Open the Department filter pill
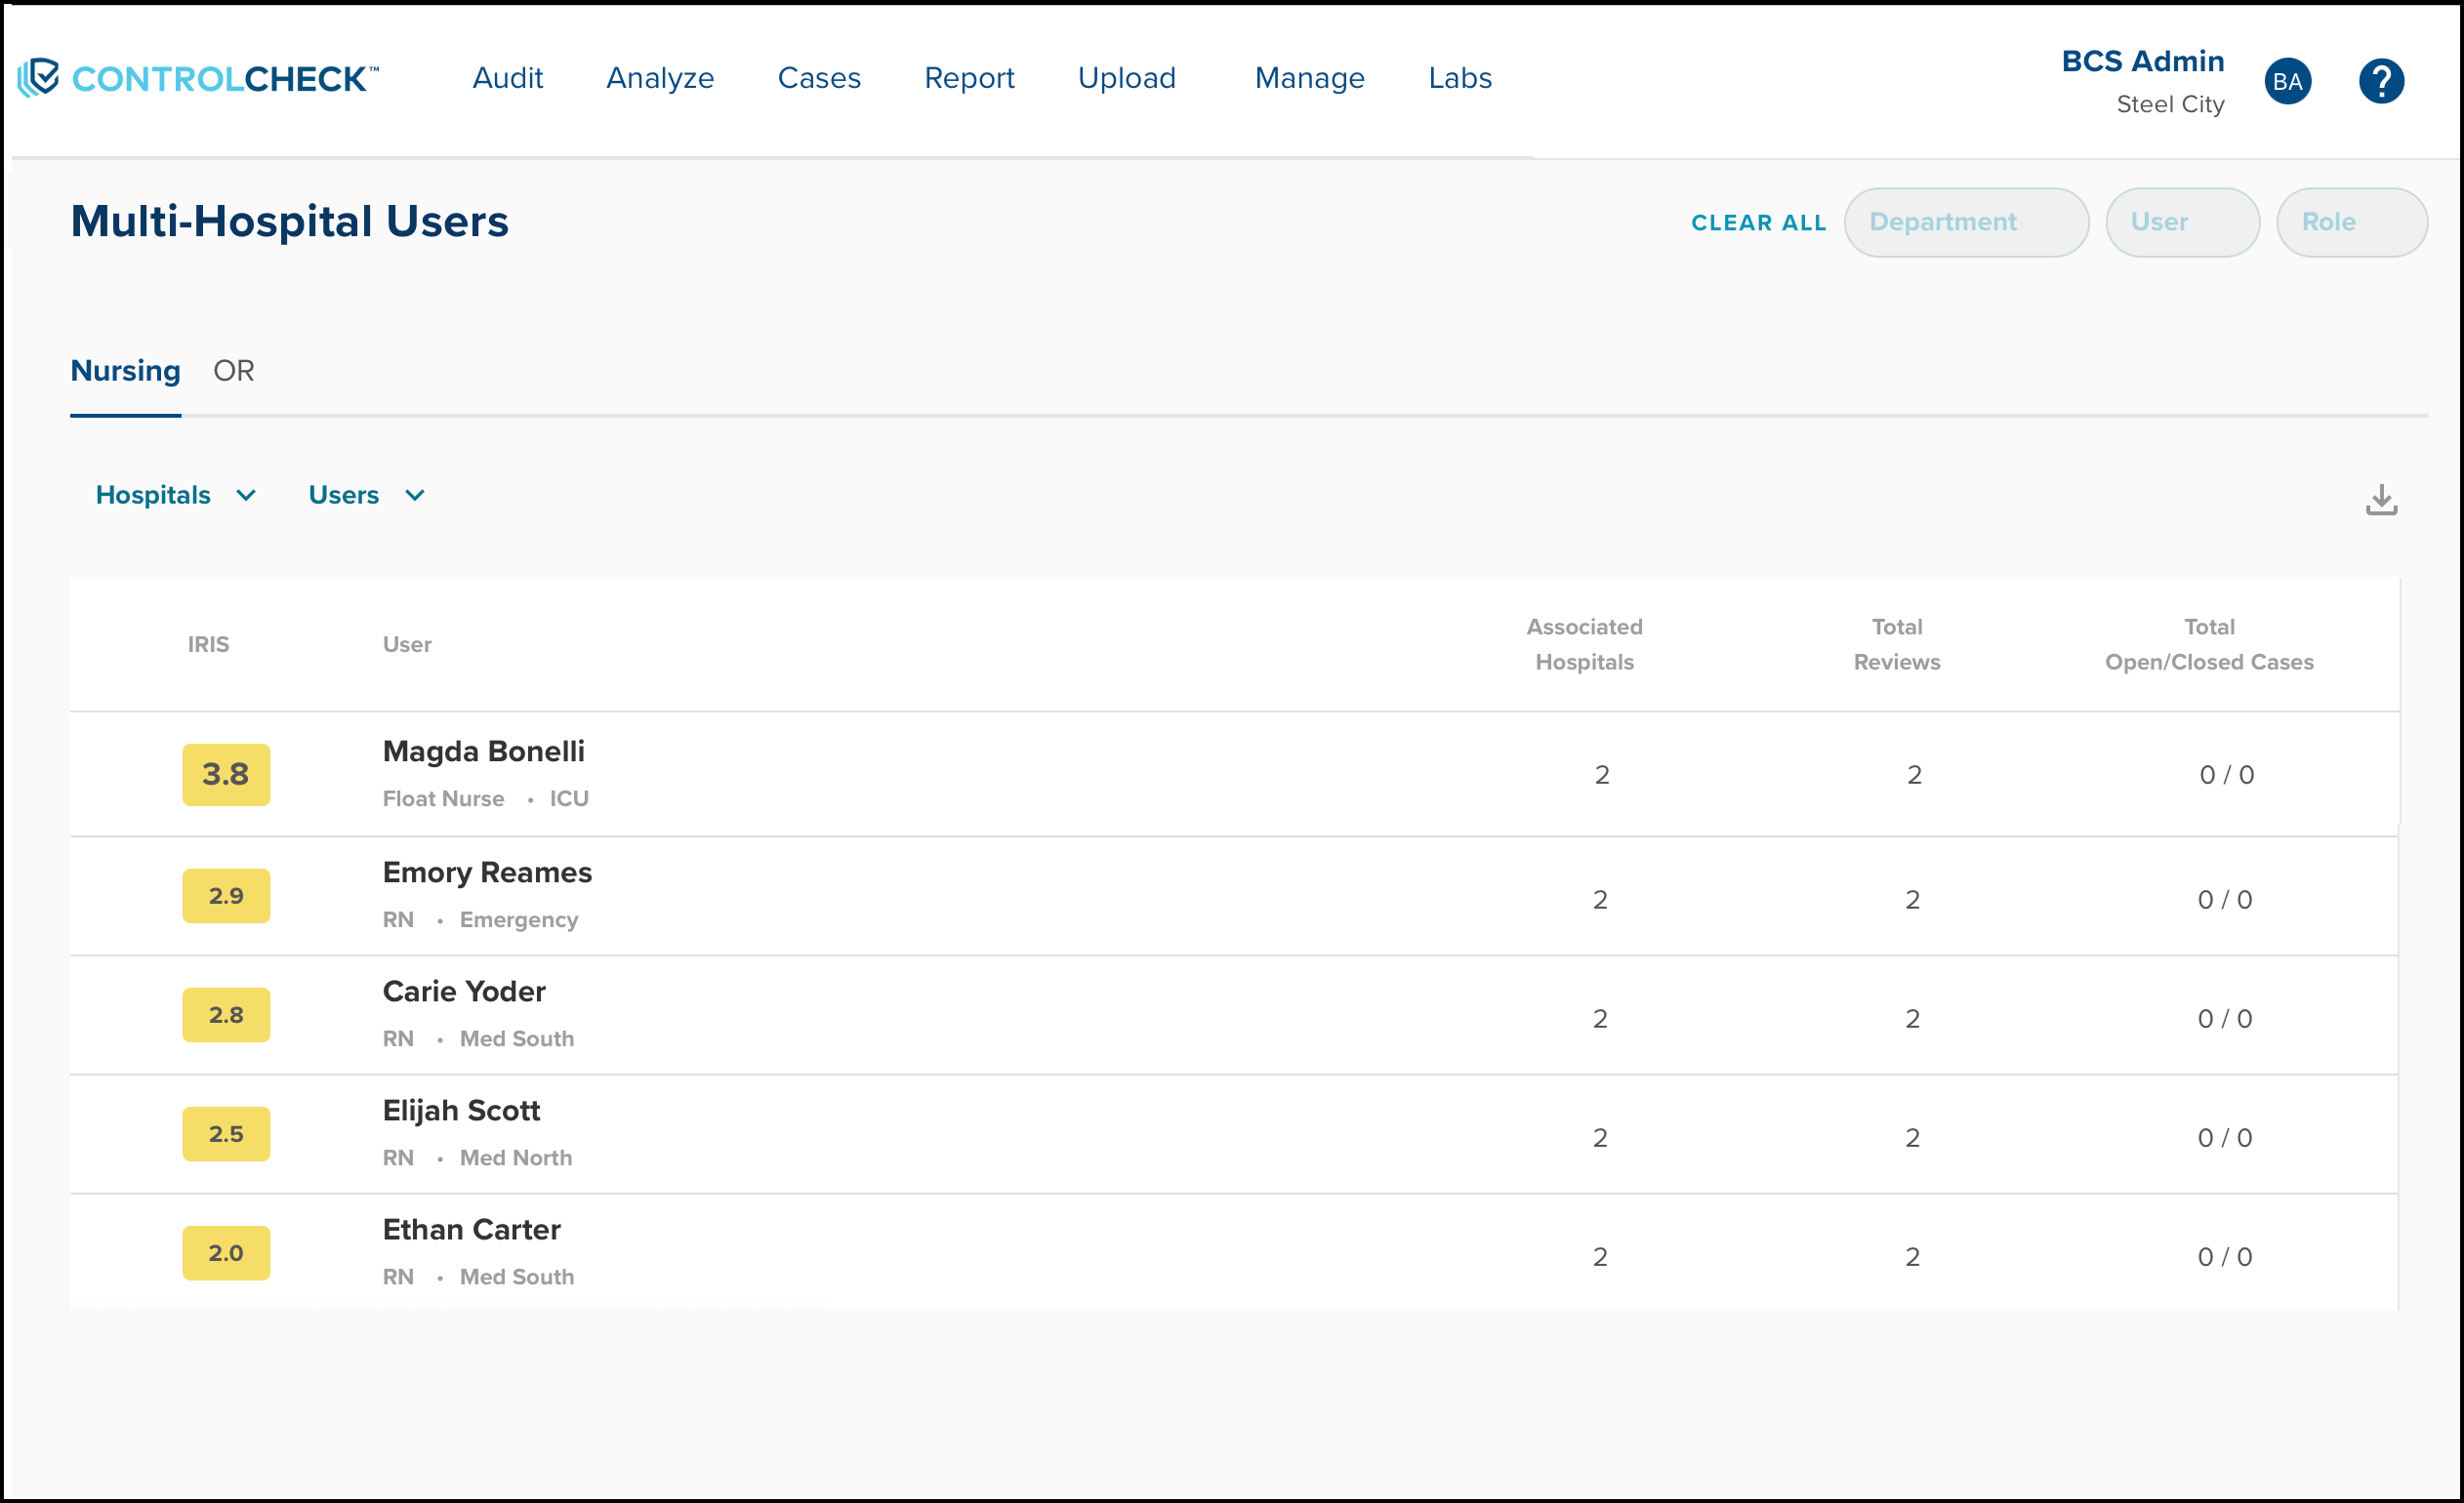The image size is (2464, 1503). pyautogui.click(x=1965, y=222)
